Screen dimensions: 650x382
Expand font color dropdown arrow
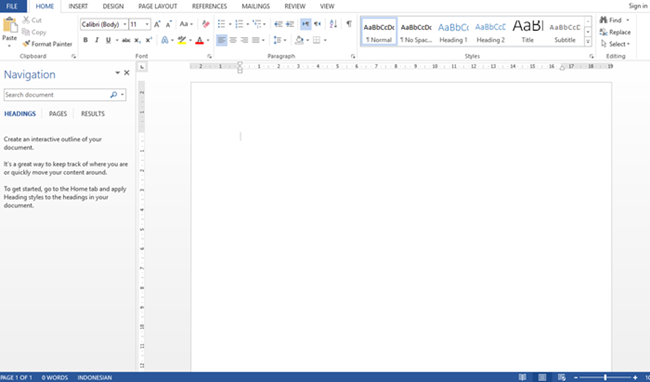click(x=208, y=40)
